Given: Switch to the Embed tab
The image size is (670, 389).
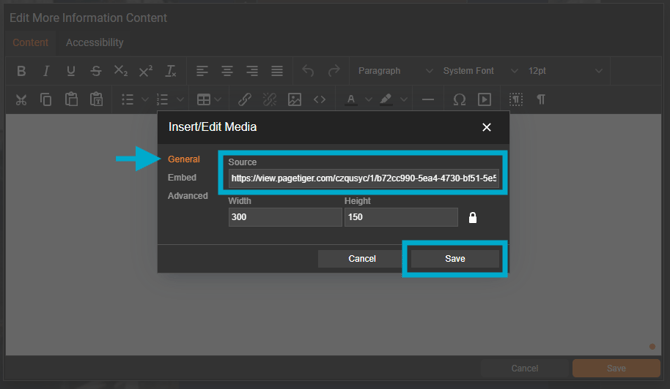Looking at the screenshot, I should tap(182, 177).
